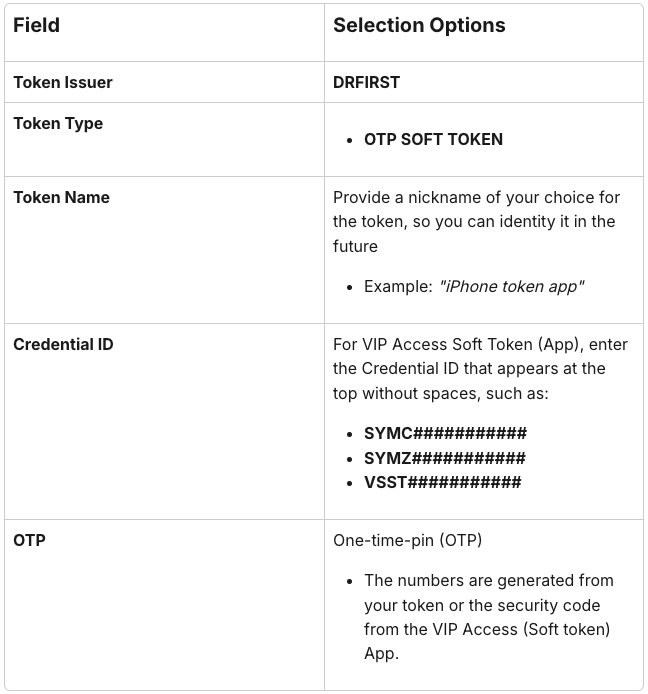The height and width of the screenshot is (694, 648).
Task: Click the bullet before OTP SOFT TOKEN
Action: pyautogui.click(x=350, y=140)
